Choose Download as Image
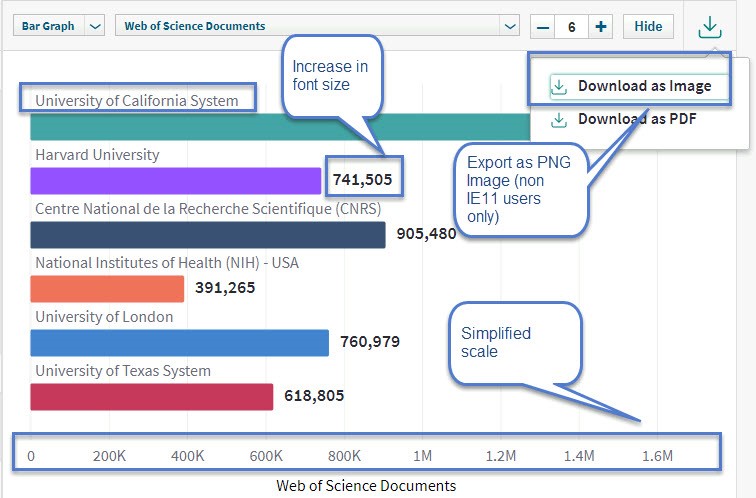Screen dimensions: 756x498 pyautogui.click(x=639, y=86)
